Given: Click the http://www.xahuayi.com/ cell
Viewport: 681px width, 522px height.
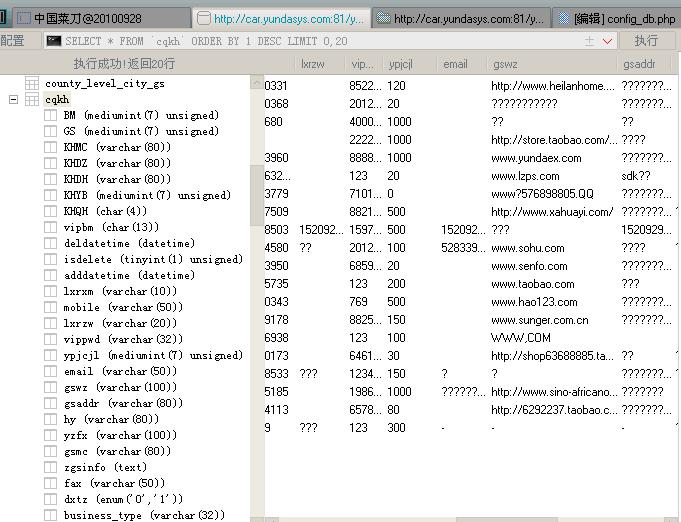Looking at the screenshot, I should (552, 212).
